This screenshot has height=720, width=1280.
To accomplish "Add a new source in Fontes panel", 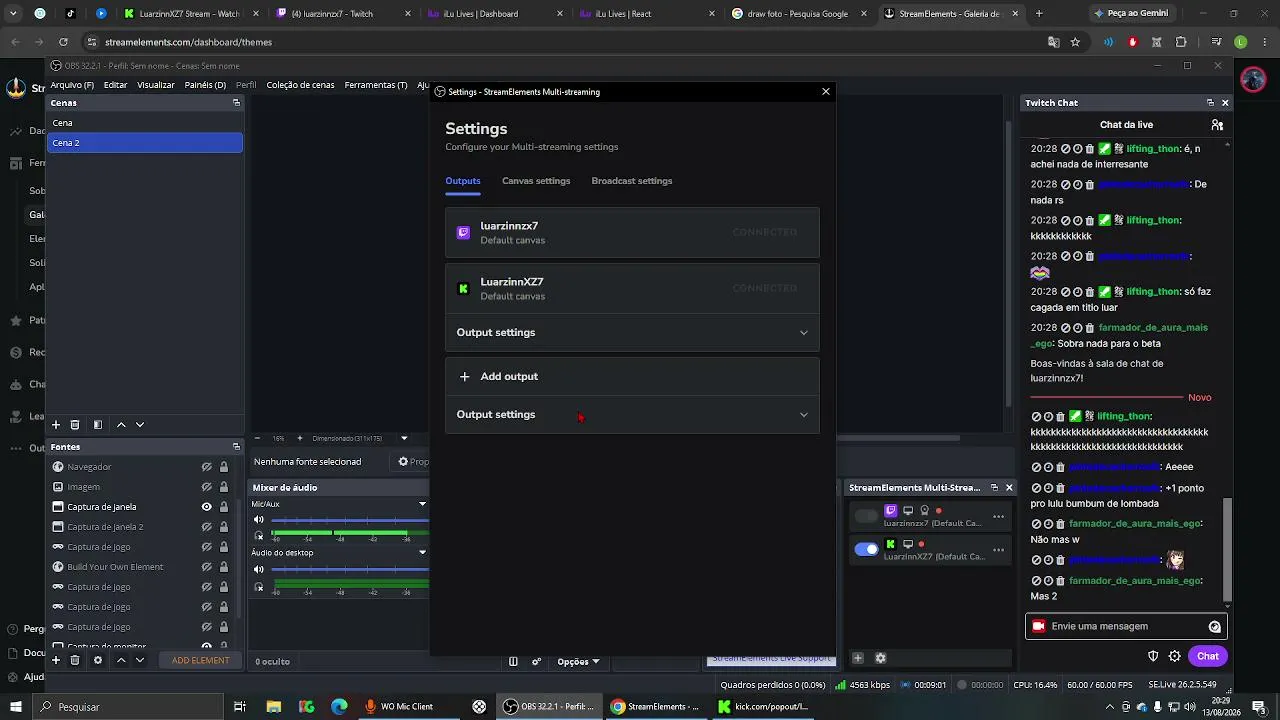I will click(x=56, y=660).
